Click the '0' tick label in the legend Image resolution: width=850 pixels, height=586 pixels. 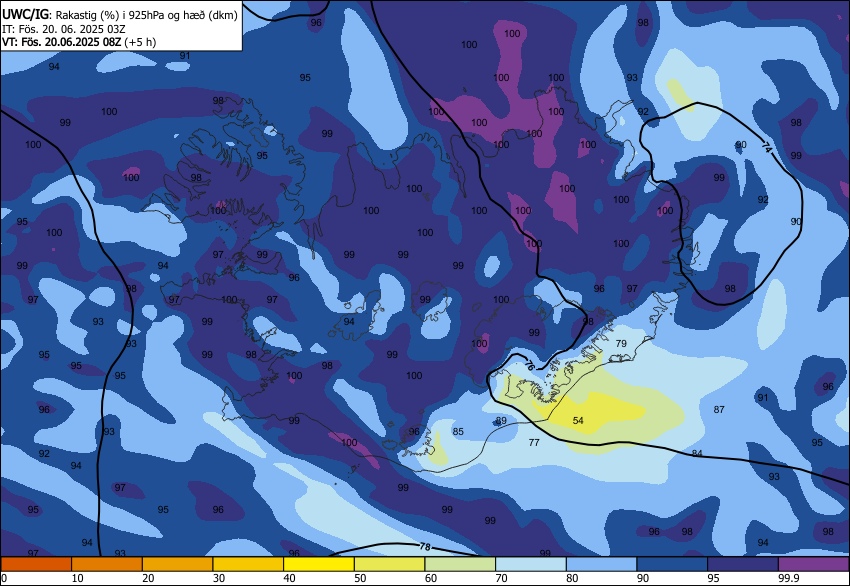coord(4,578)
